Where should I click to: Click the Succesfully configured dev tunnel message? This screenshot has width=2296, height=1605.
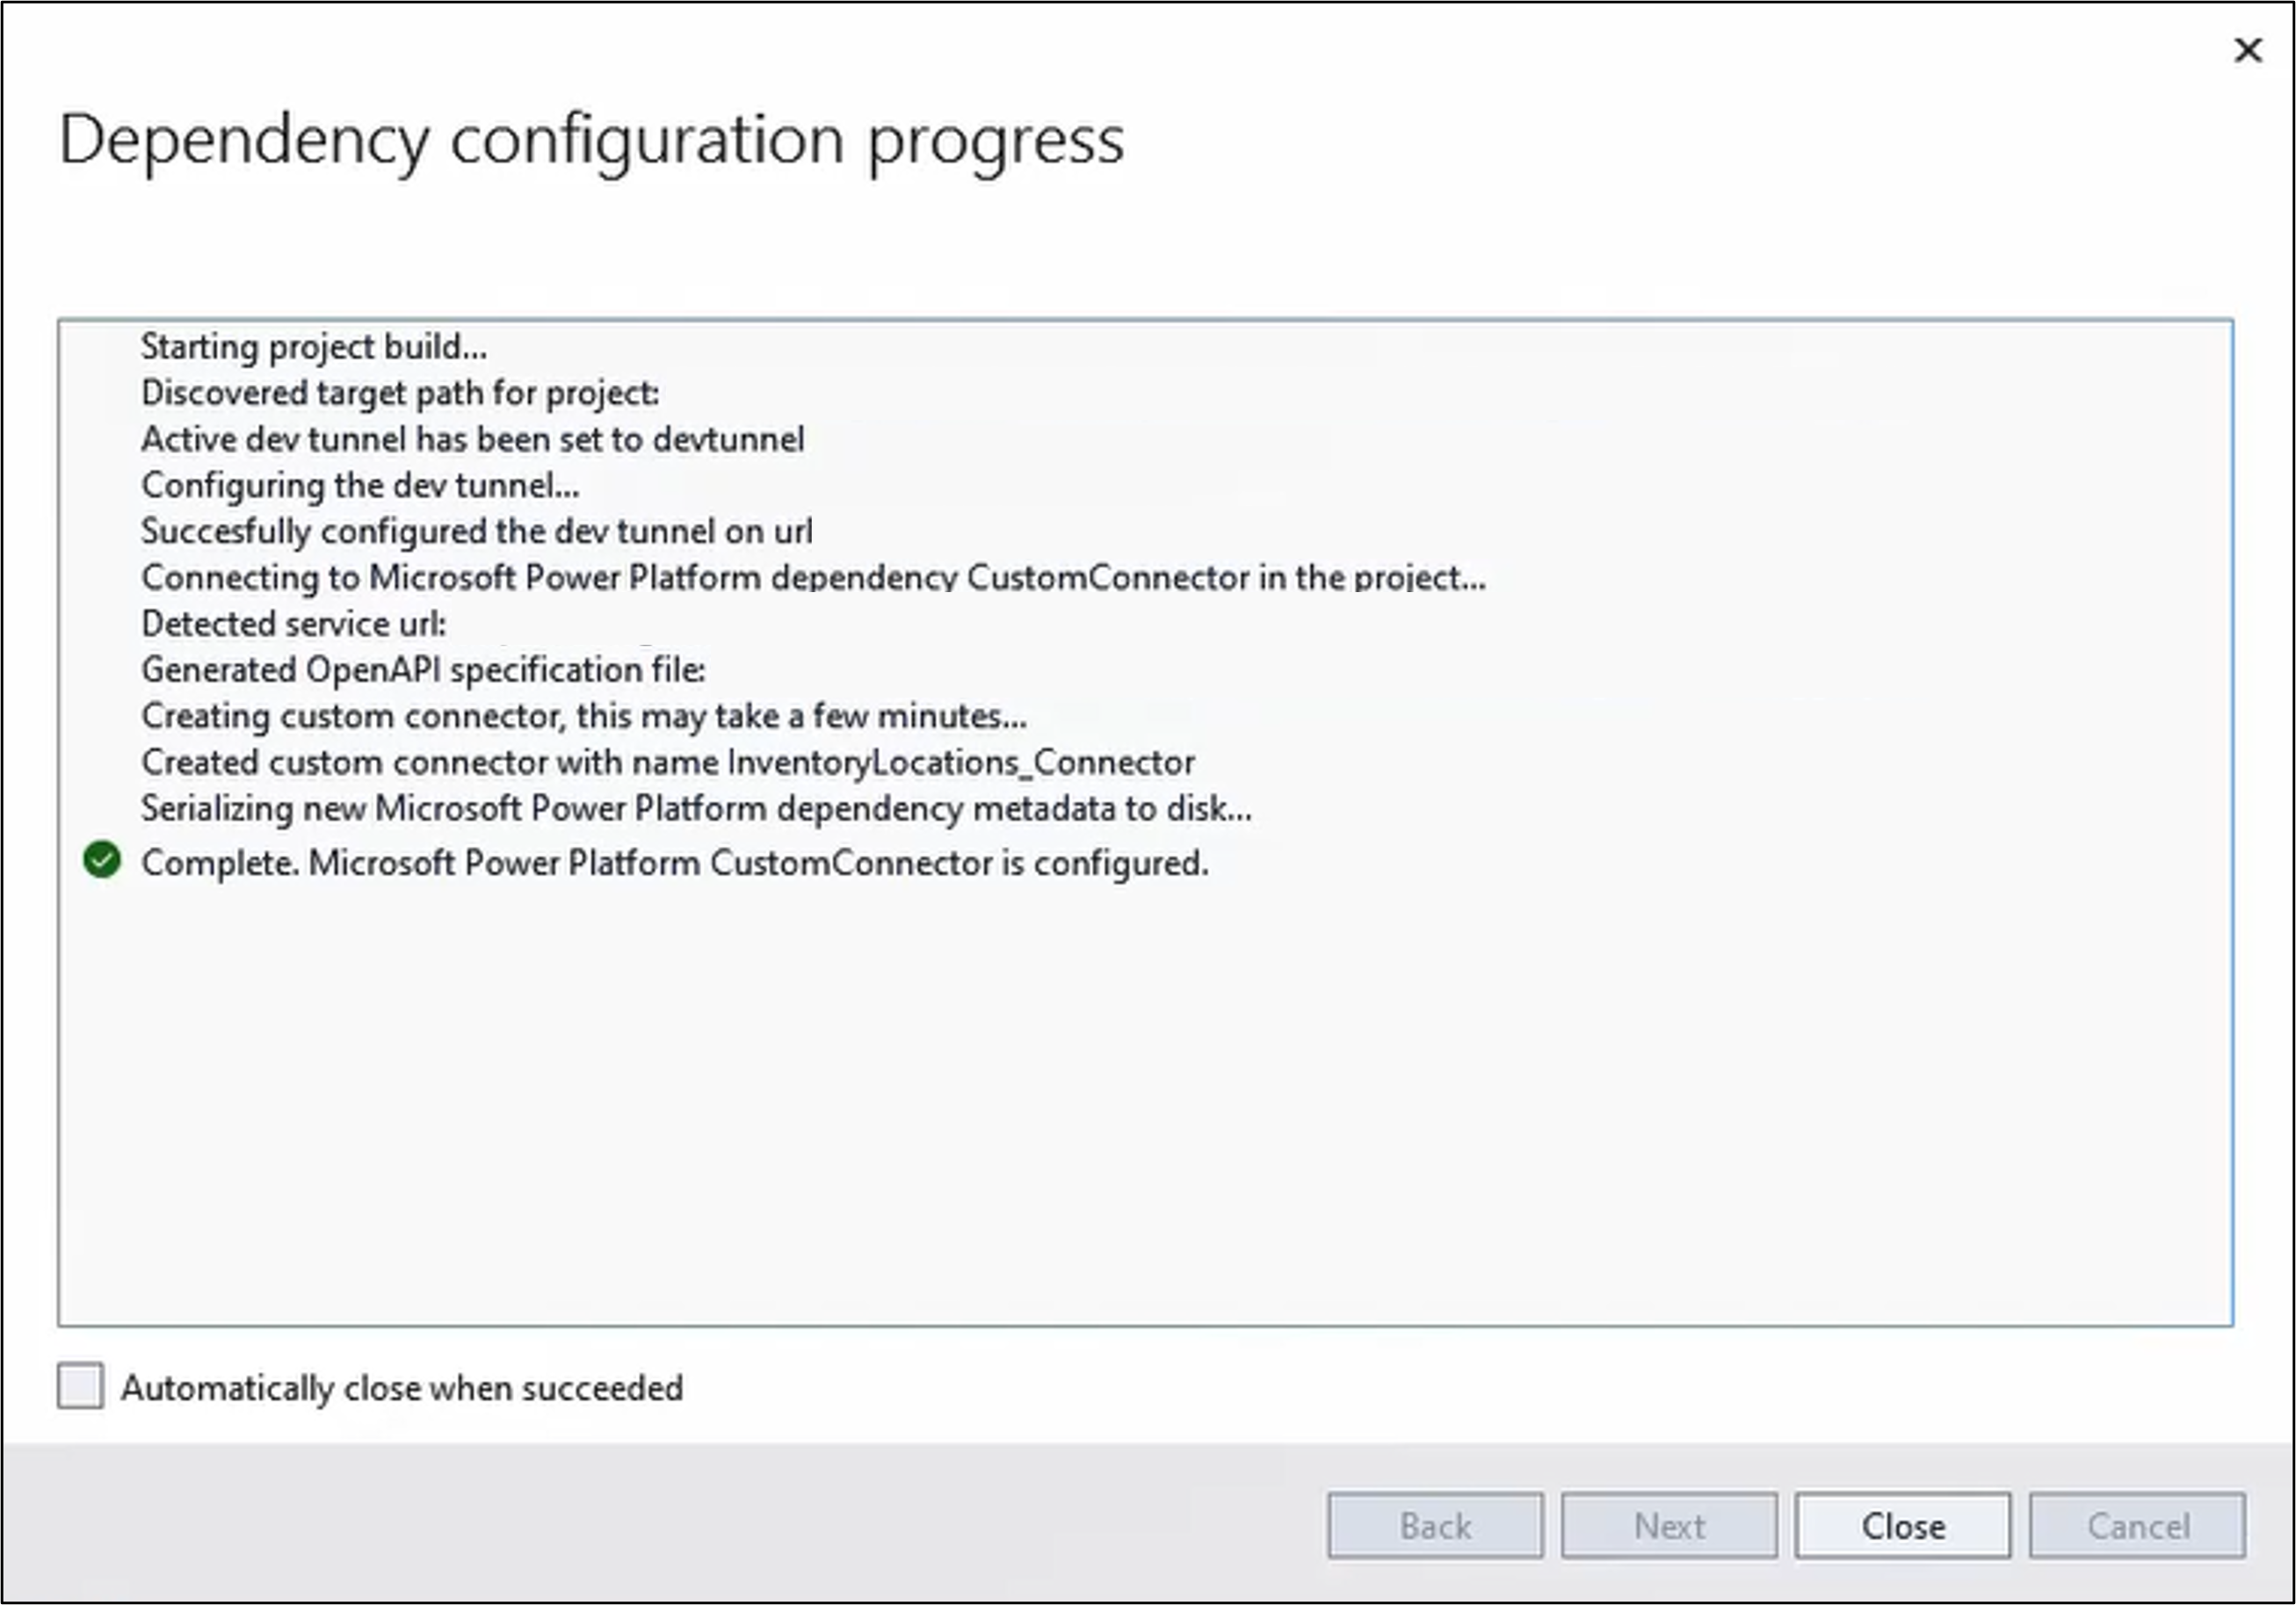(478, 531)
